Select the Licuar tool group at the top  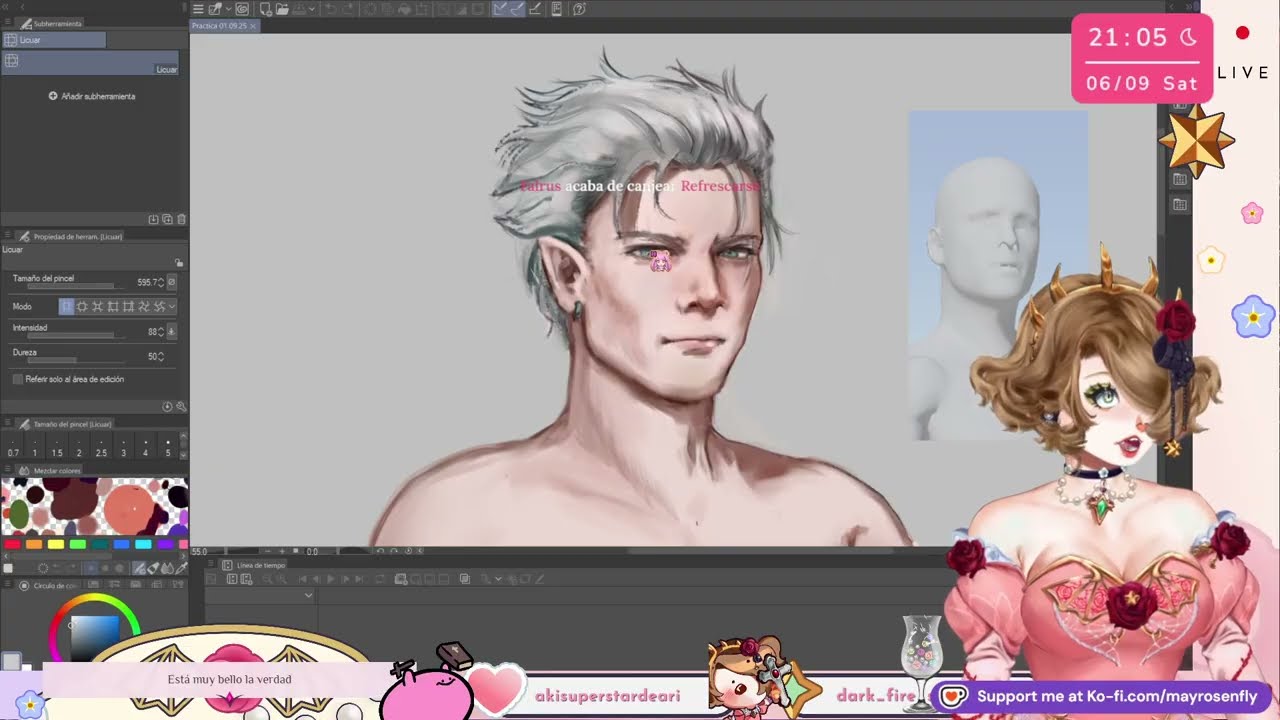(53, 40)
